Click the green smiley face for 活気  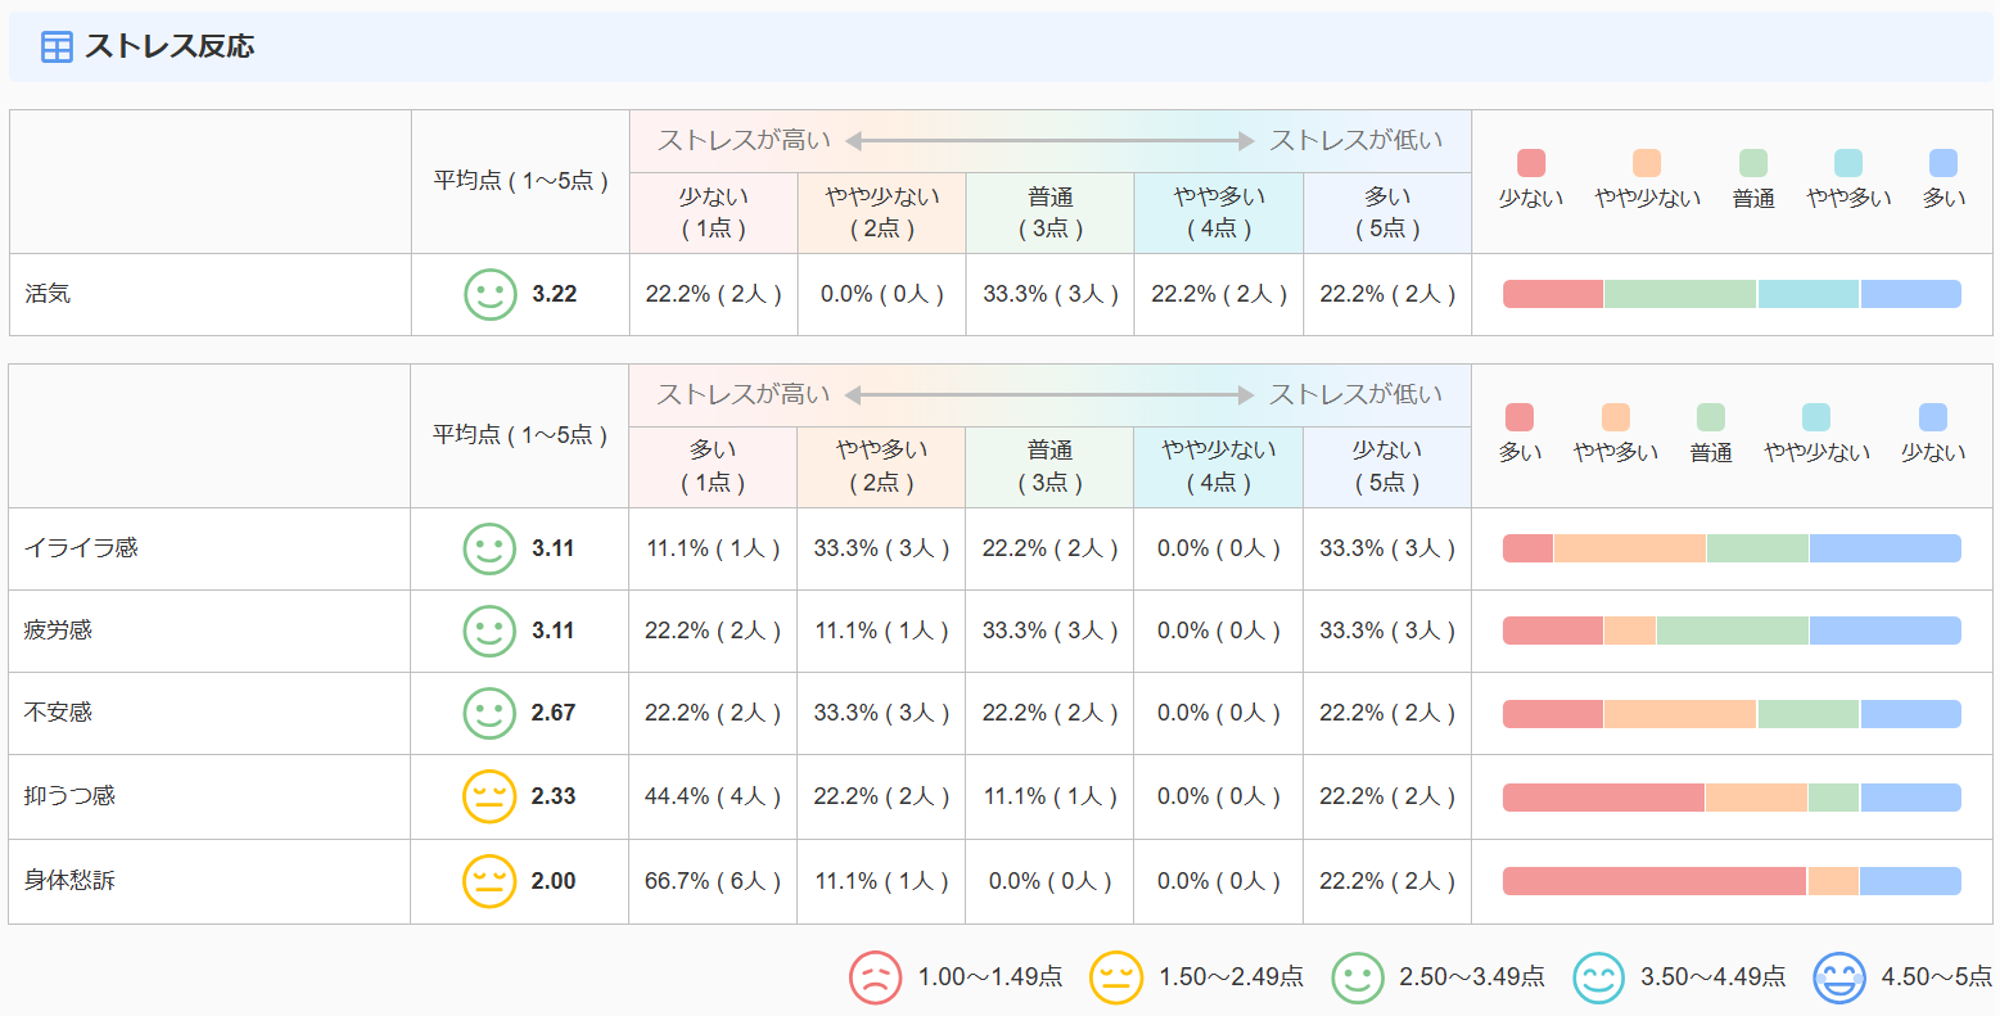(490, 294)
